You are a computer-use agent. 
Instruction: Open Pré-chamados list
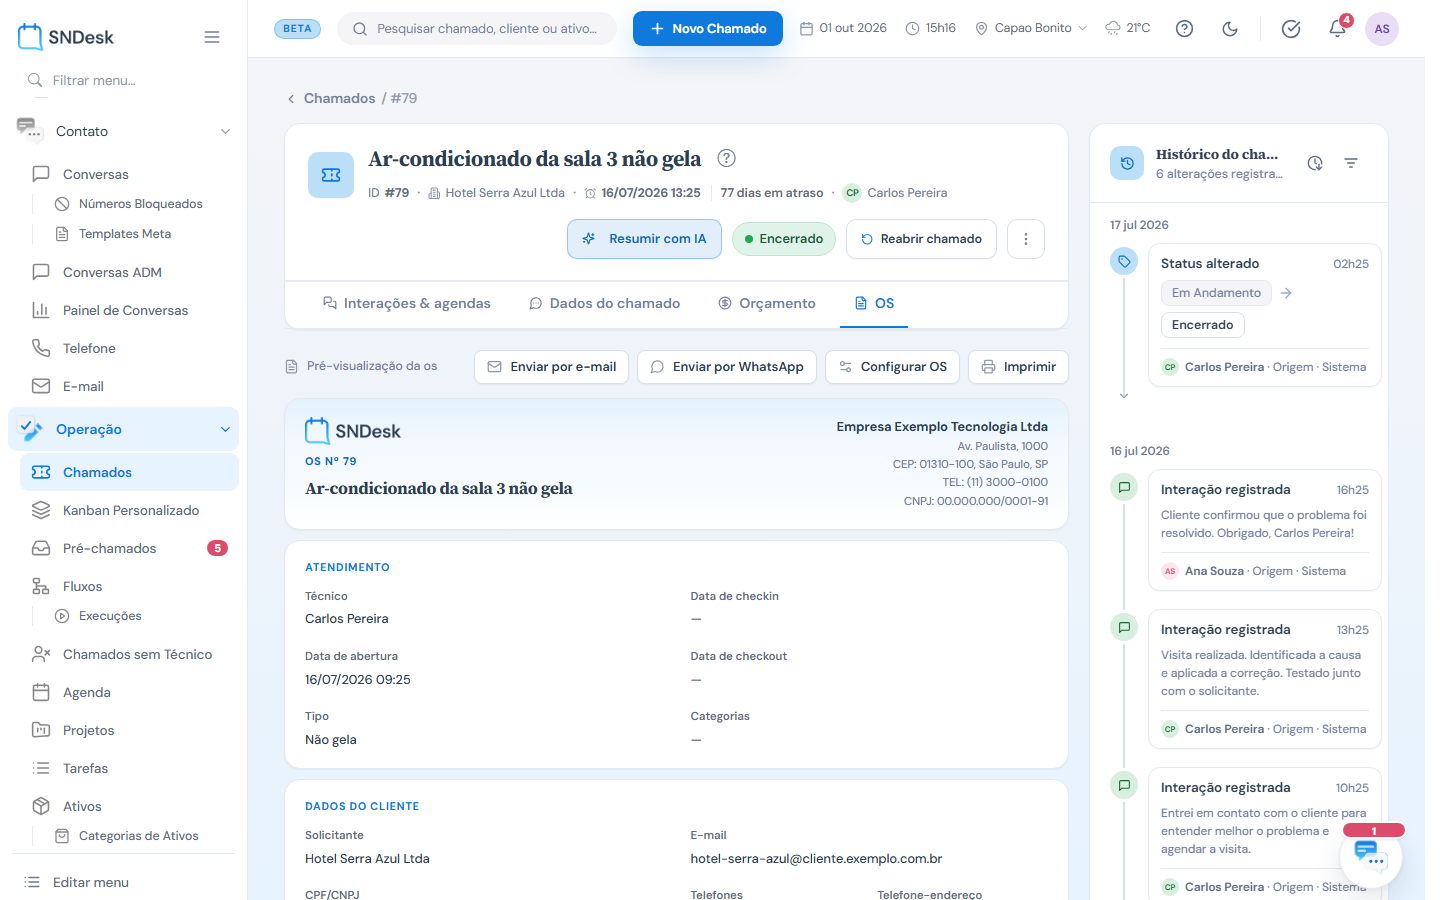129,548
